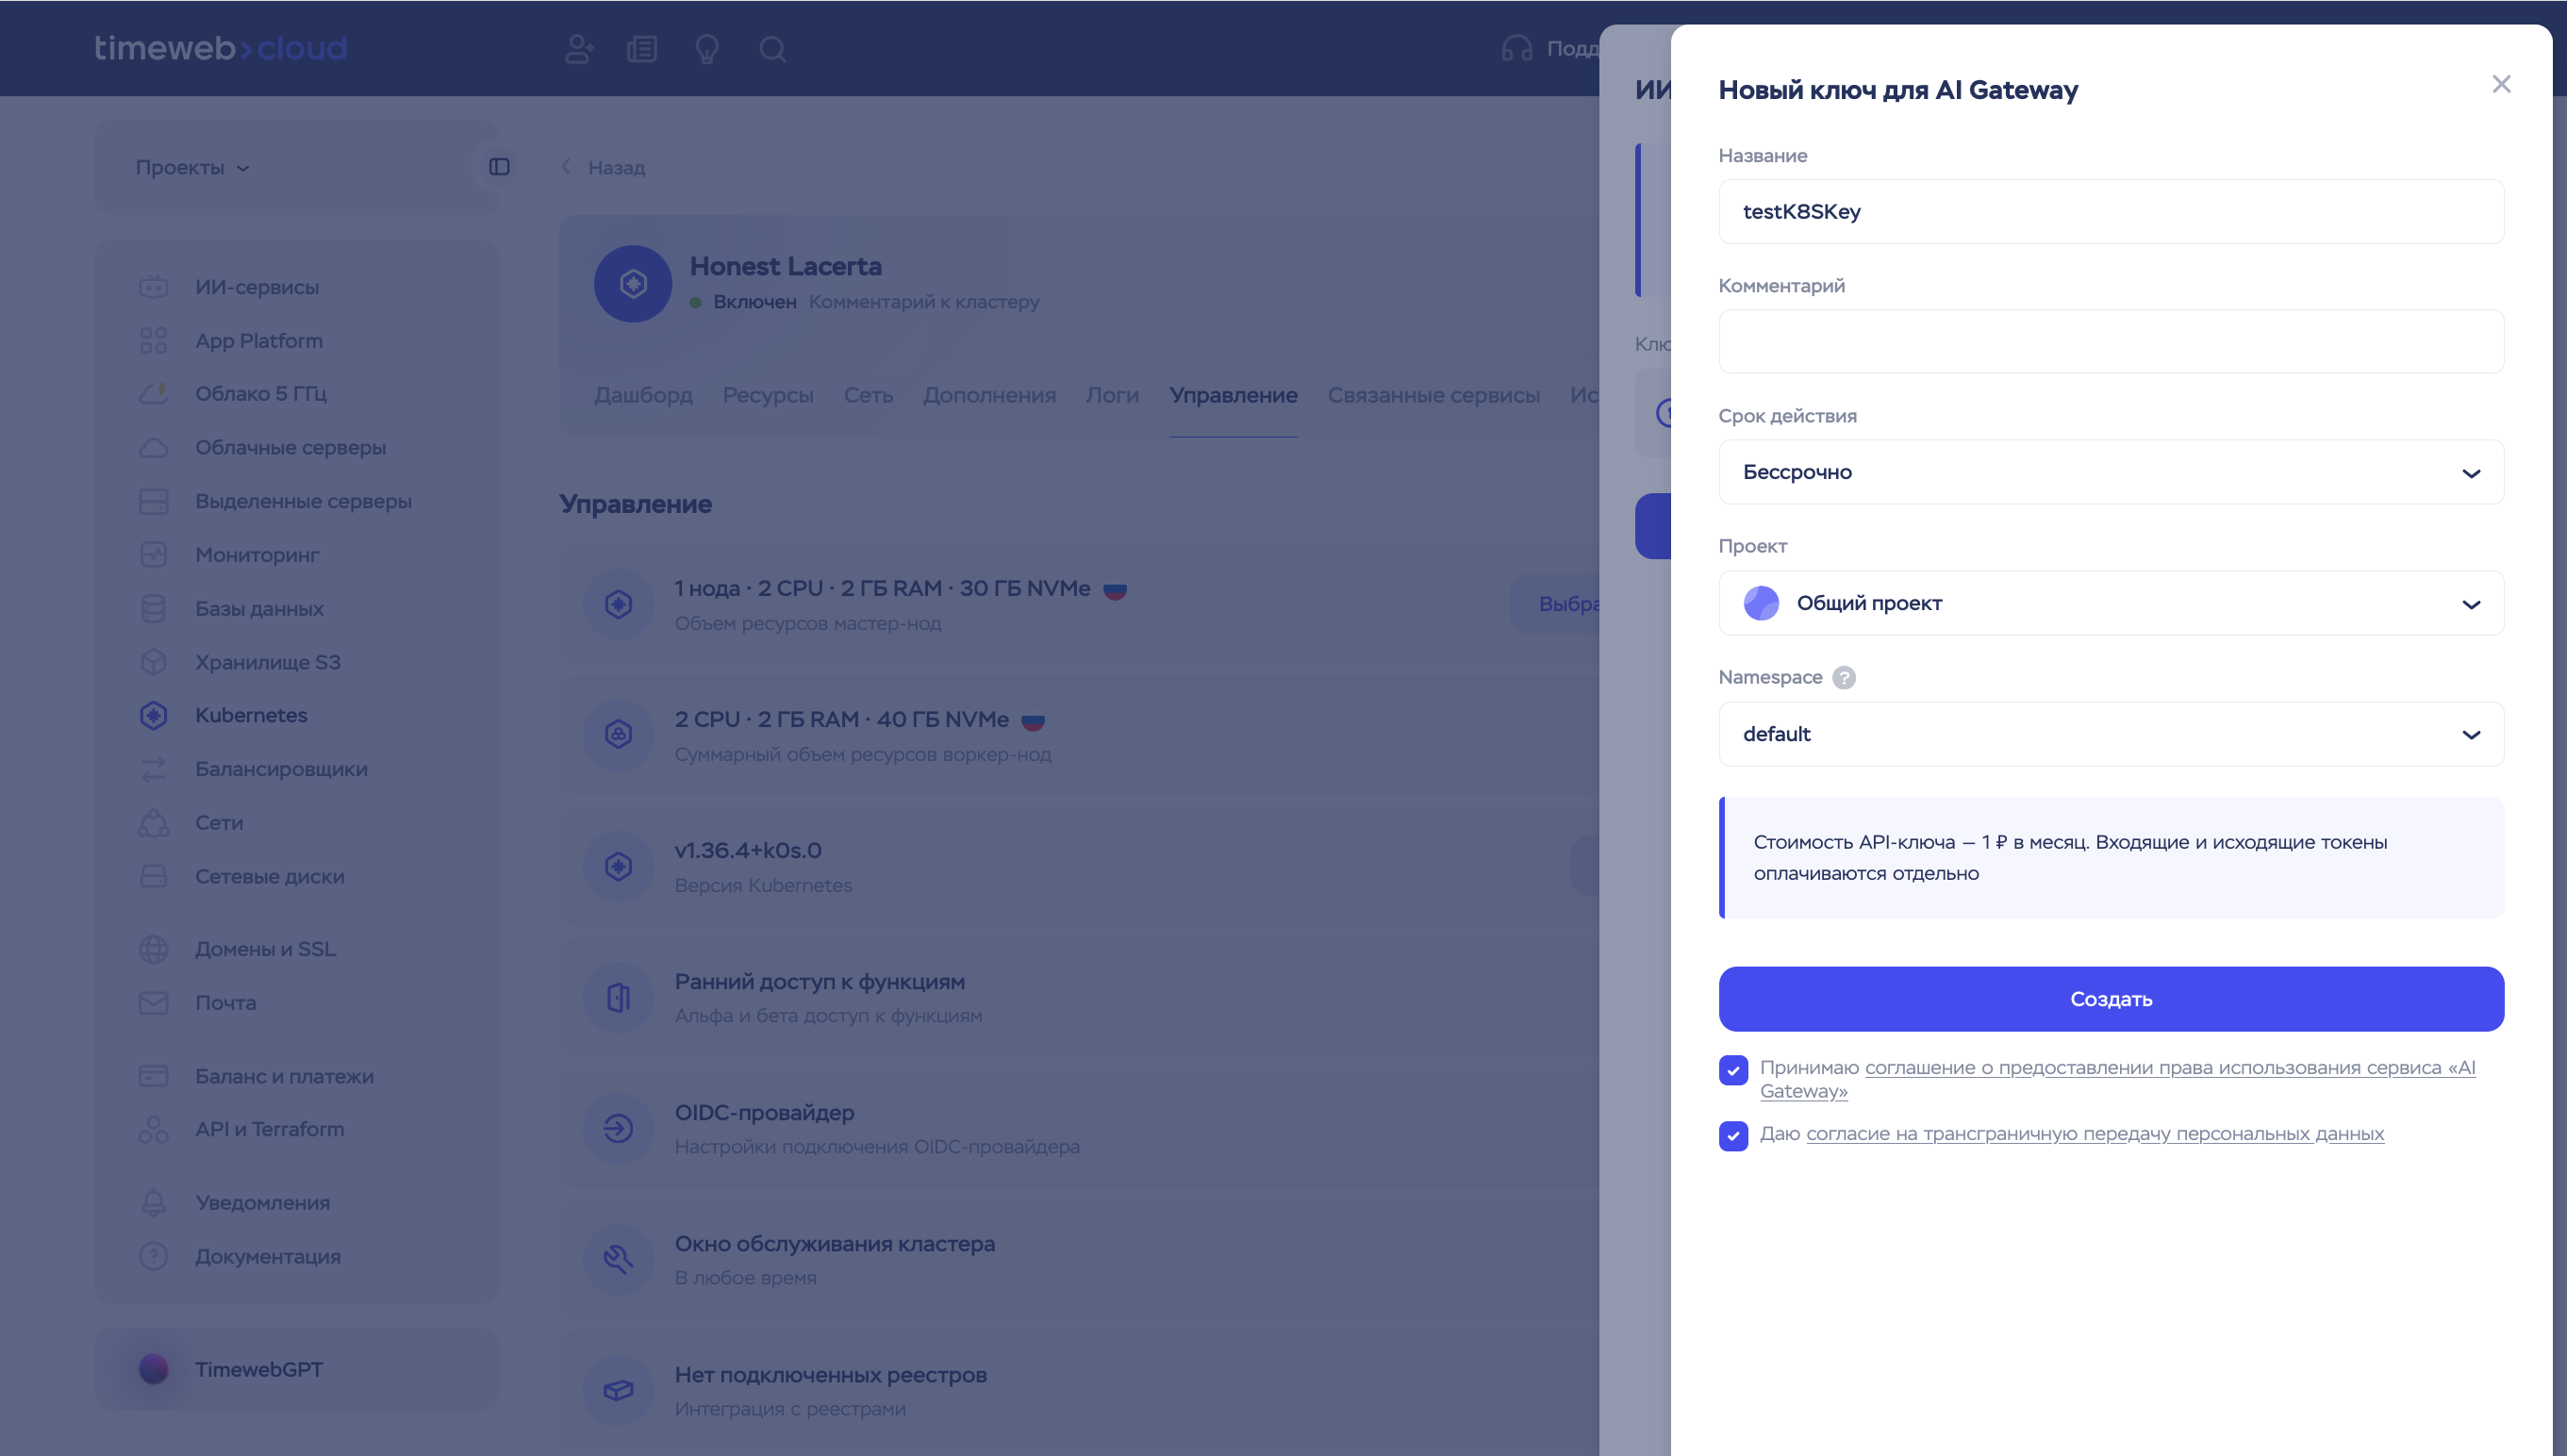This screenshot has height=1456, width=2567.
Task: Open Балансировщики sidebar item
Action: coord(281,769)
